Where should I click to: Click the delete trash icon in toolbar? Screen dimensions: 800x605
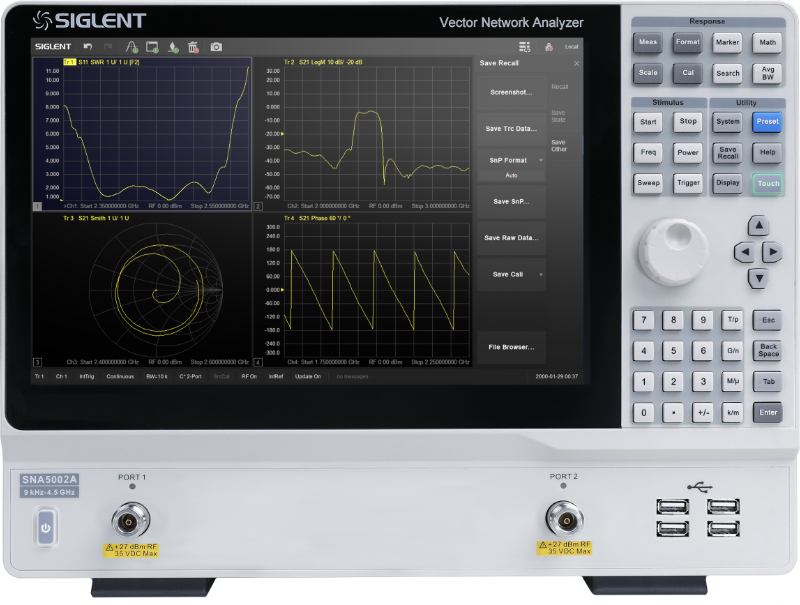tap(193, 47)
